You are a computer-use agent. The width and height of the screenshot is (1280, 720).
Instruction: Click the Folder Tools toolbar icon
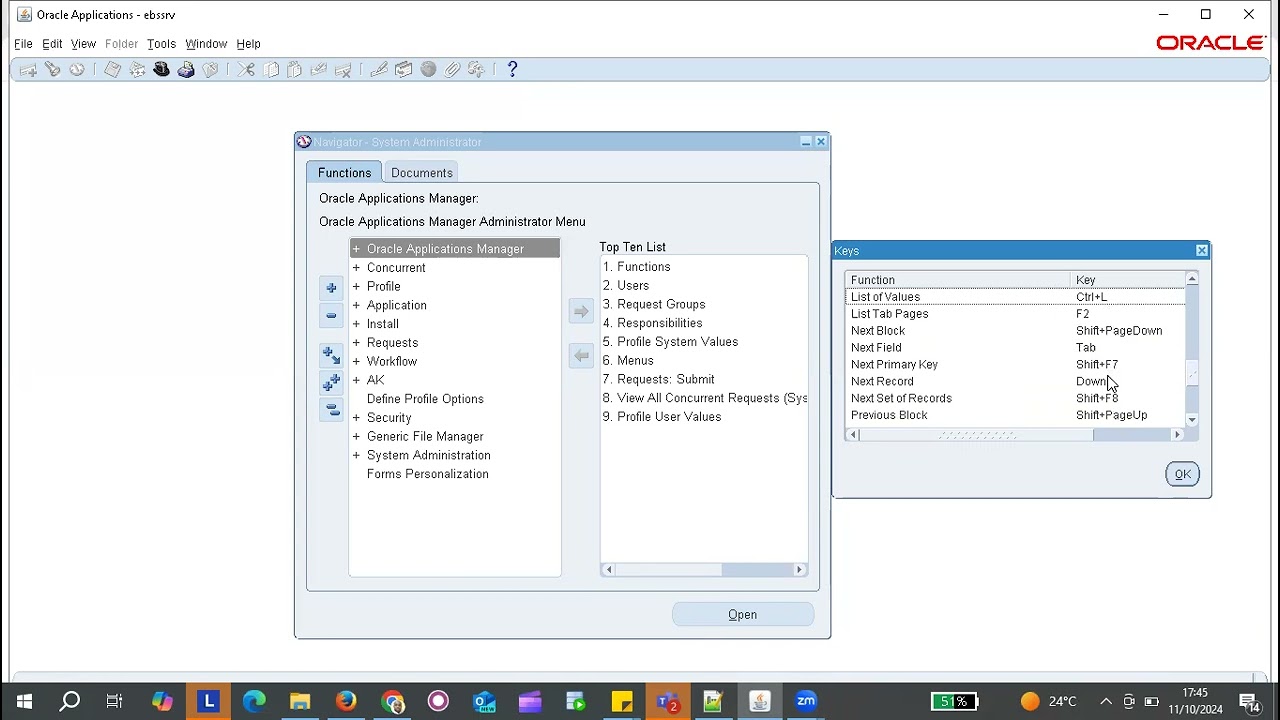(476, 70)
